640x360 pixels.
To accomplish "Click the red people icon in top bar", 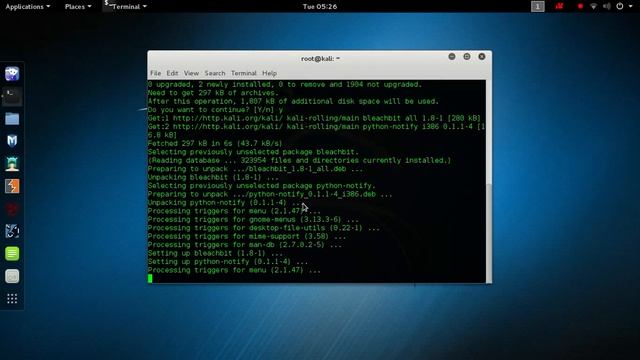I will click(559, 6).
